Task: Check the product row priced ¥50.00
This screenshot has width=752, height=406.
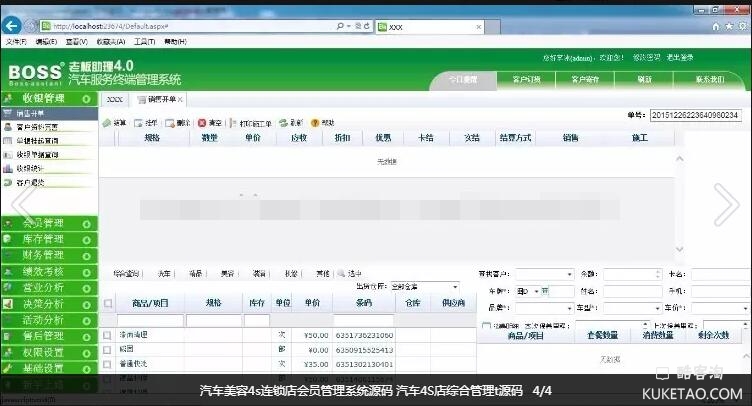Action: [107, 336]
